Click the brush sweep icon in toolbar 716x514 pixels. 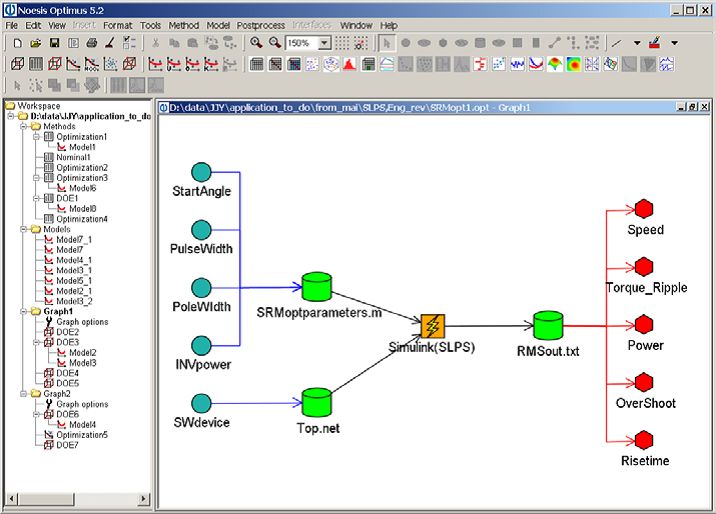pos(110,43)
